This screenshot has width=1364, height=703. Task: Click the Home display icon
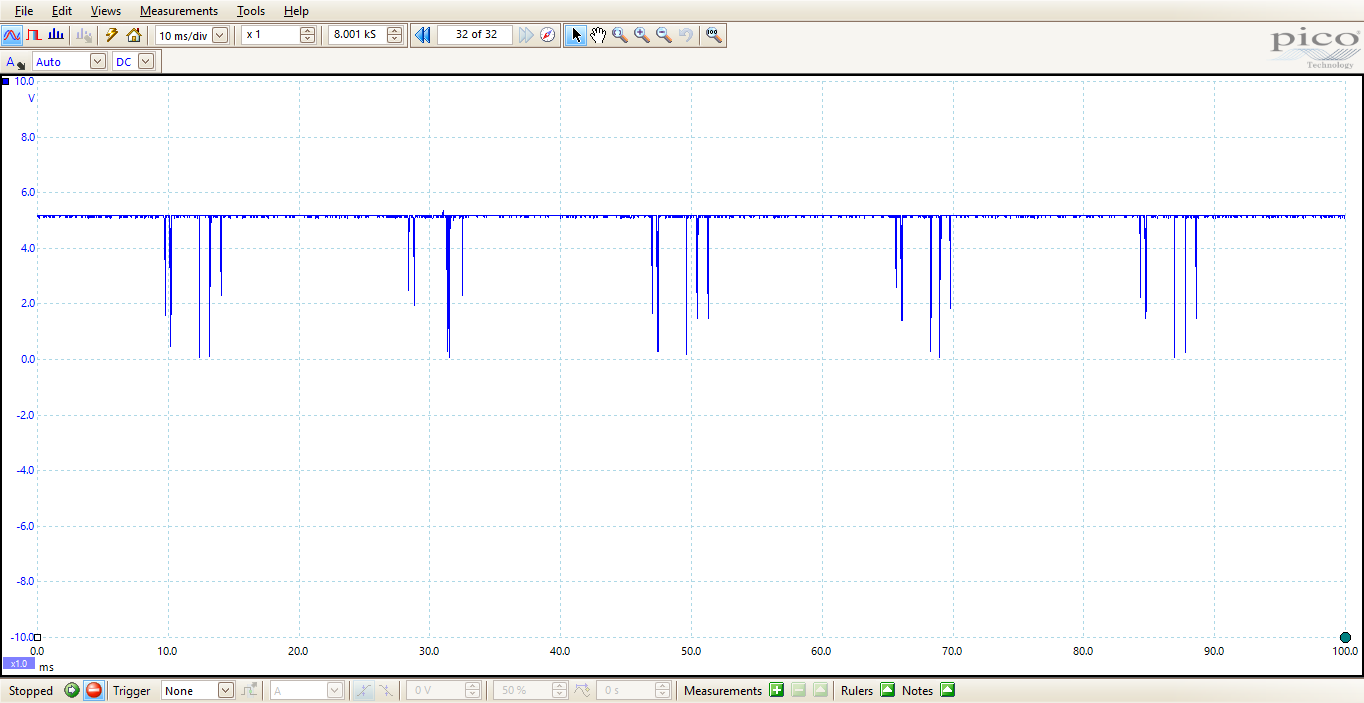(134, 35)
